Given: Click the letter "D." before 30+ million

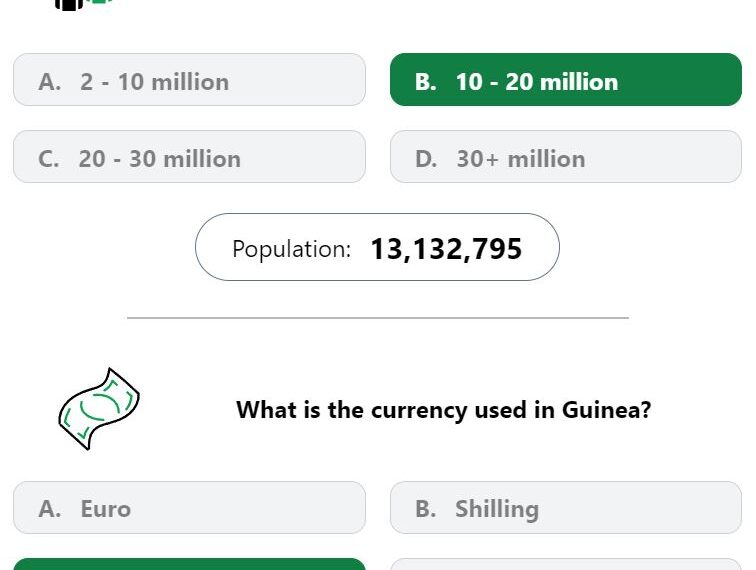Looking at the screenshot, I should 426,159.
